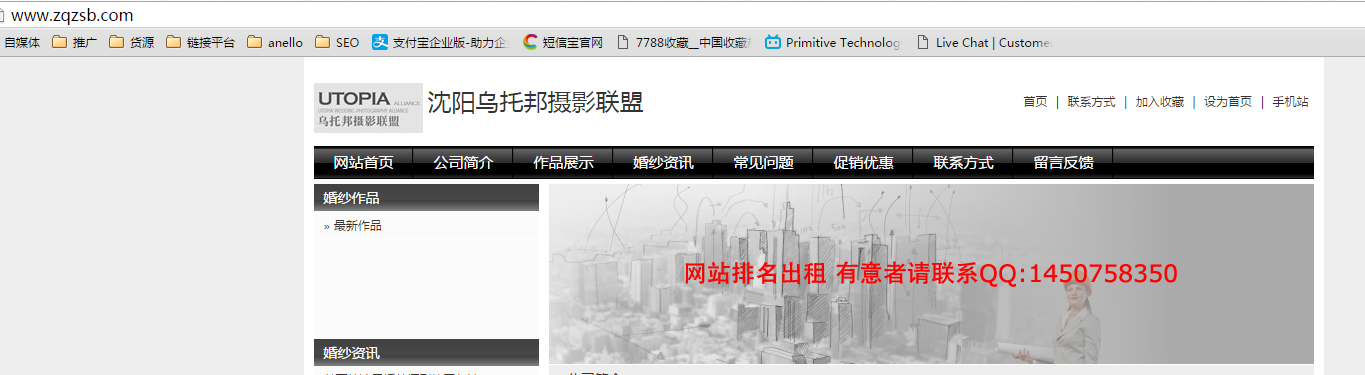Click the 设为首页 link
This screenshot has width=1365, height=375.
pyautogui.click(x=1228, y=102)
